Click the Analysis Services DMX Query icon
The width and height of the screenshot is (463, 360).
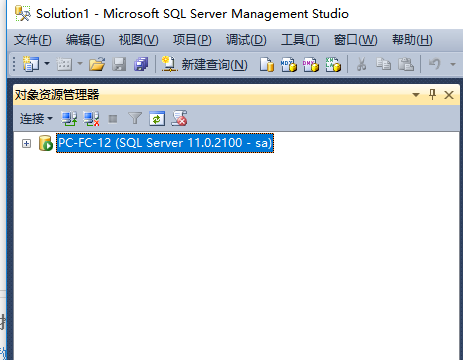311,64
